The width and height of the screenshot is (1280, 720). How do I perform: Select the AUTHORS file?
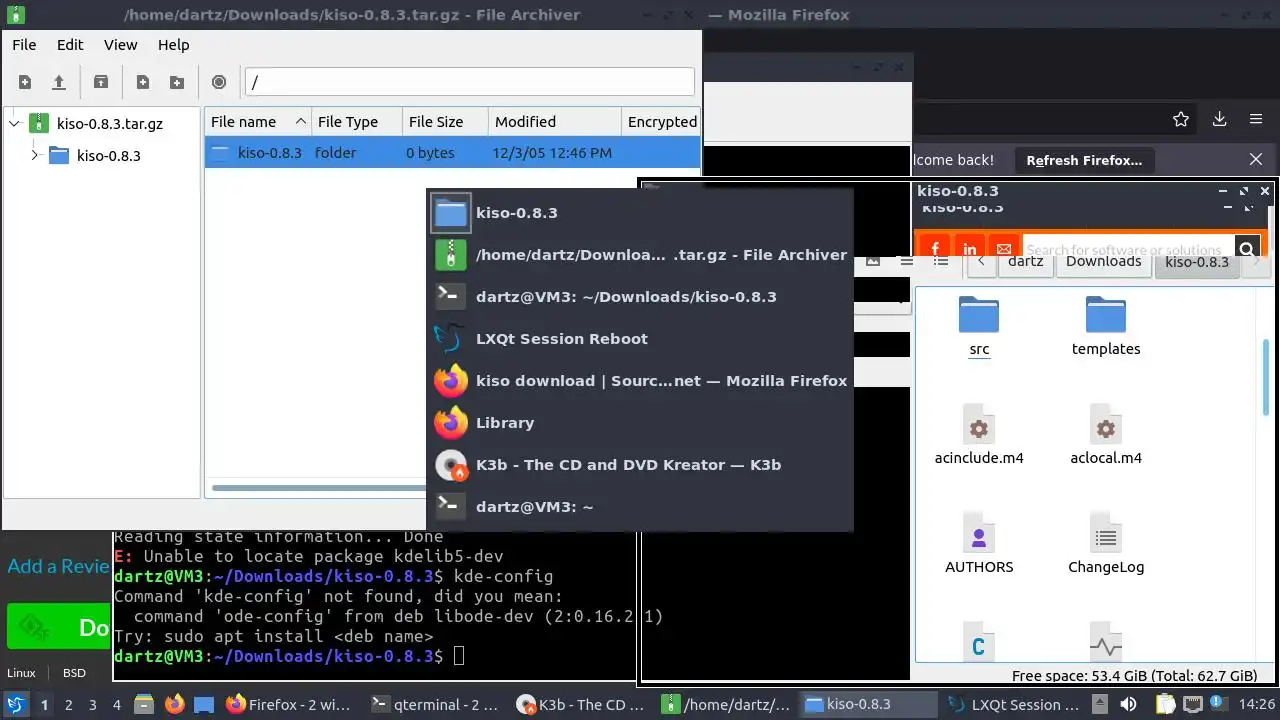(979, 543)
